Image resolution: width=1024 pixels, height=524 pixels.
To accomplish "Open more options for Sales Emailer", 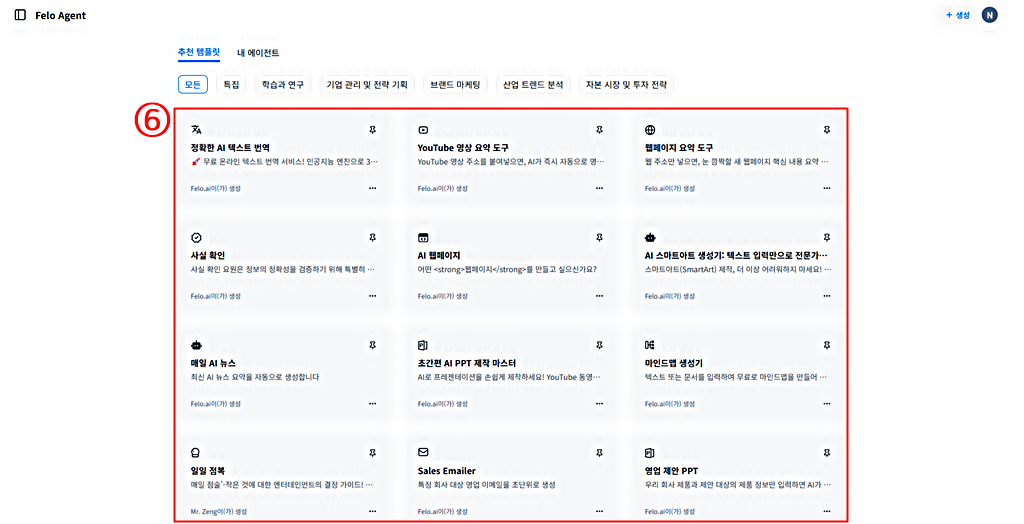I will click(600, 512).
